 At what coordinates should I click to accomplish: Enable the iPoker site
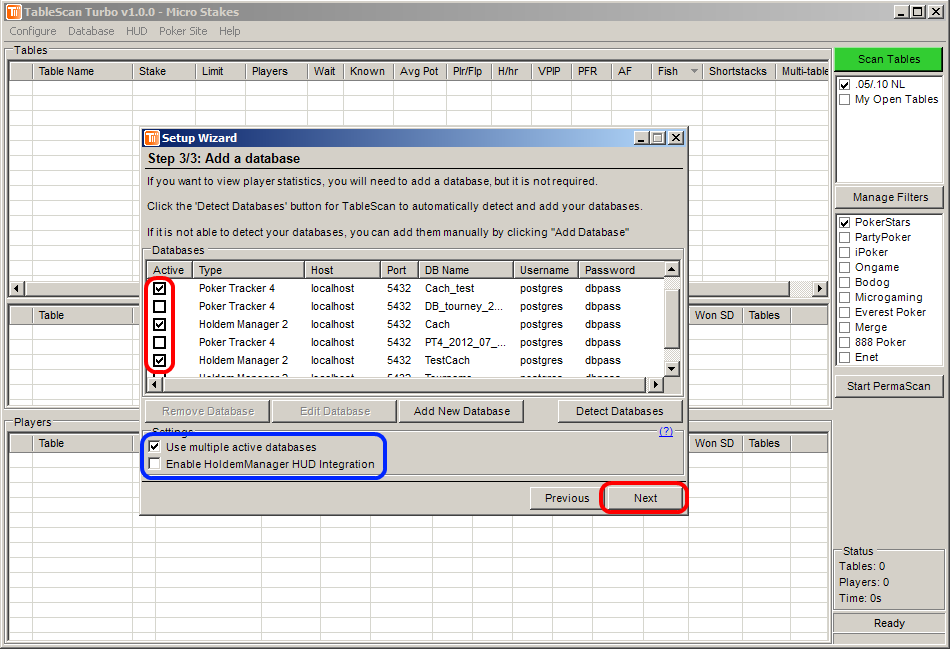tap(845, 252)
